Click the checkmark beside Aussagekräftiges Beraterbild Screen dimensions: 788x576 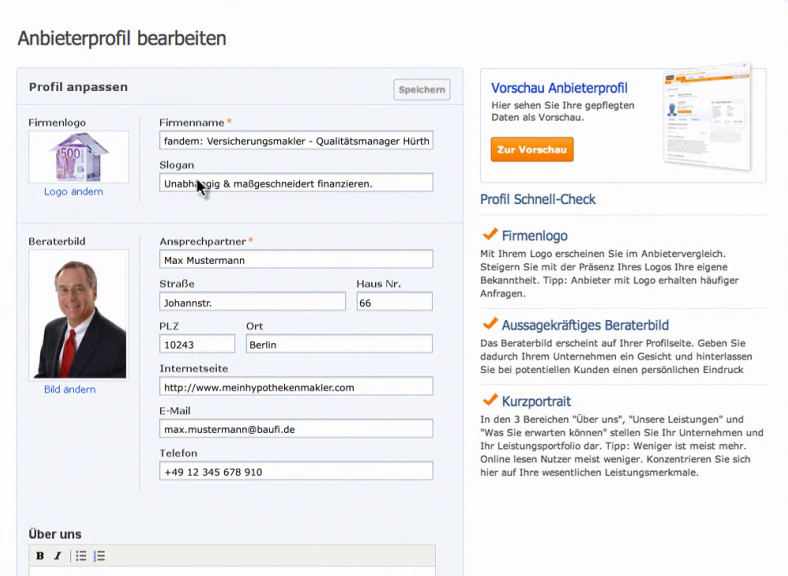click(490, 324)
